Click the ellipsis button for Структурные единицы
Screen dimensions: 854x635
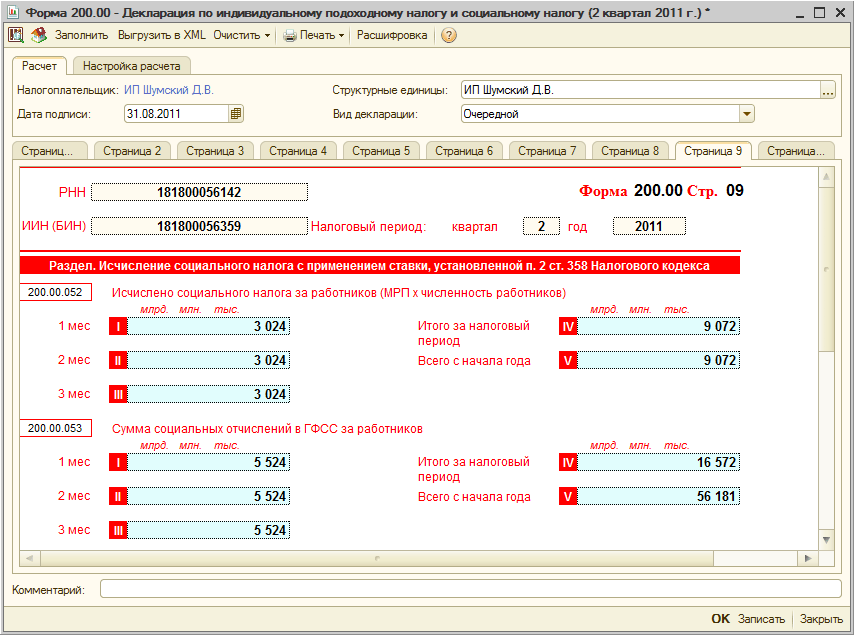pos(827,91)
